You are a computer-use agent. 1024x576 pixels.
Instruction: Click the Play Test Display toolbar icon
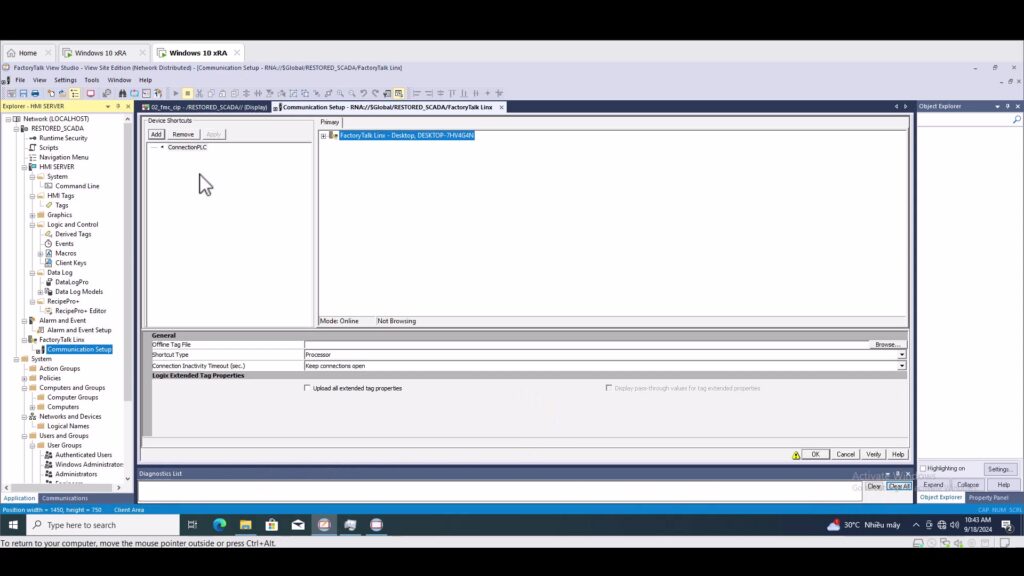coord(176,93)
